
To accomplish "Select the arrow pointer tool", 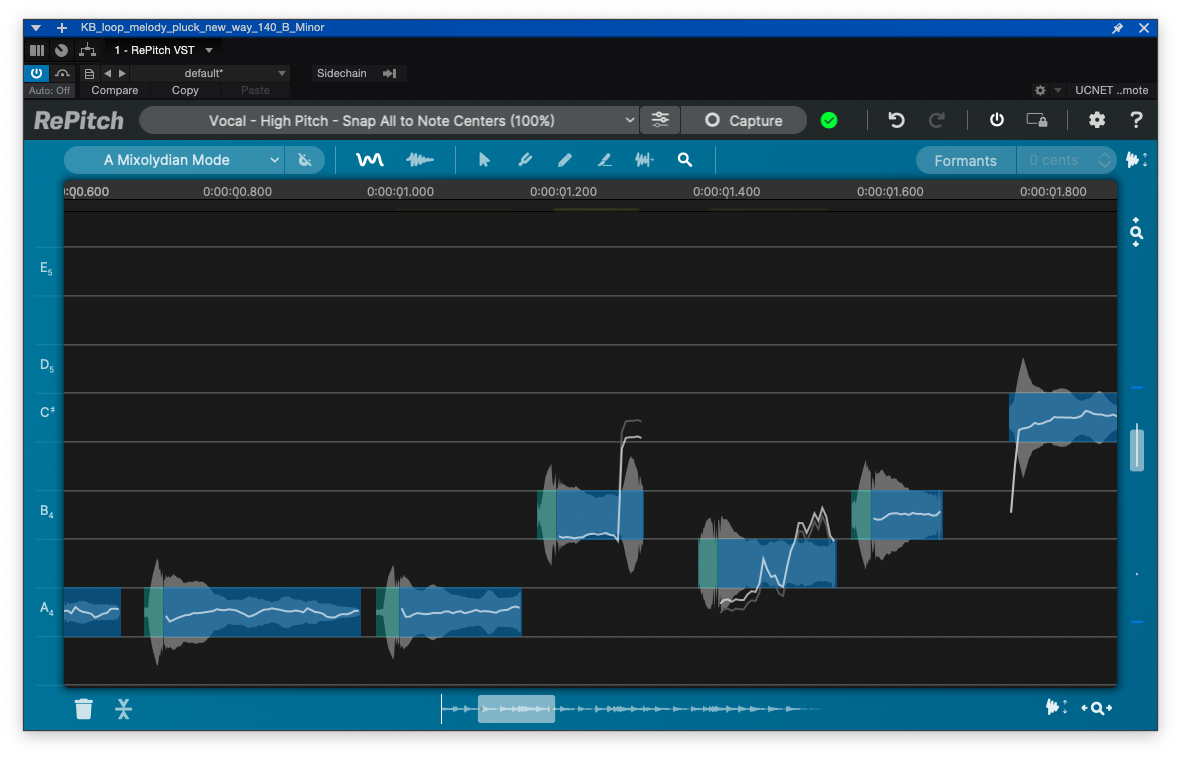I will [x=484, y=160].
